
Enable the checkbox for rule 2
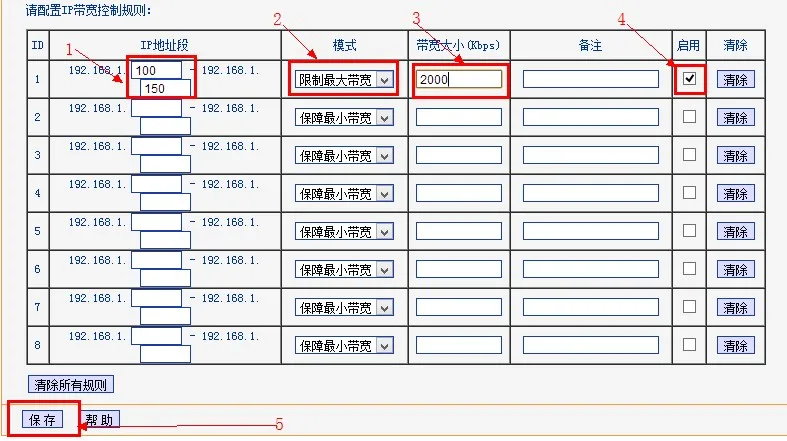tap(690, 117)
